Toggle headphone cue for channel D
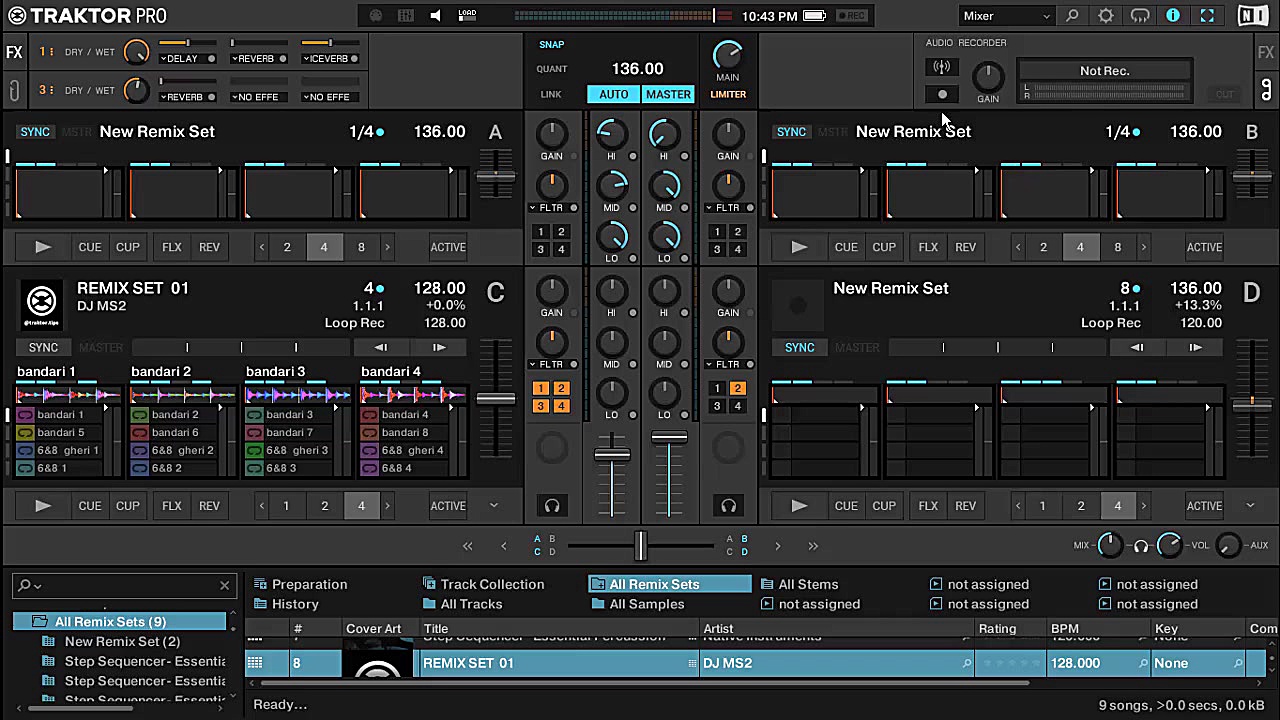Screen dimensions: 1280x720 click(728, 506)
